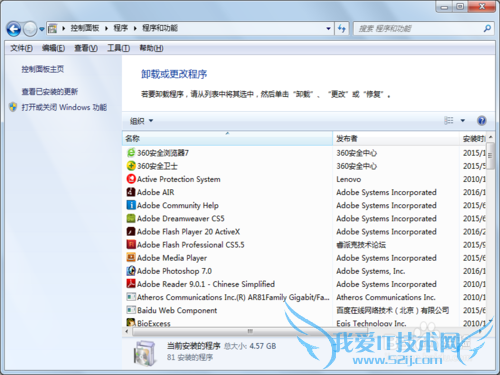Click the installed programs disc icon in details pane
Screen dimensions: 500x375
[145, 353]
